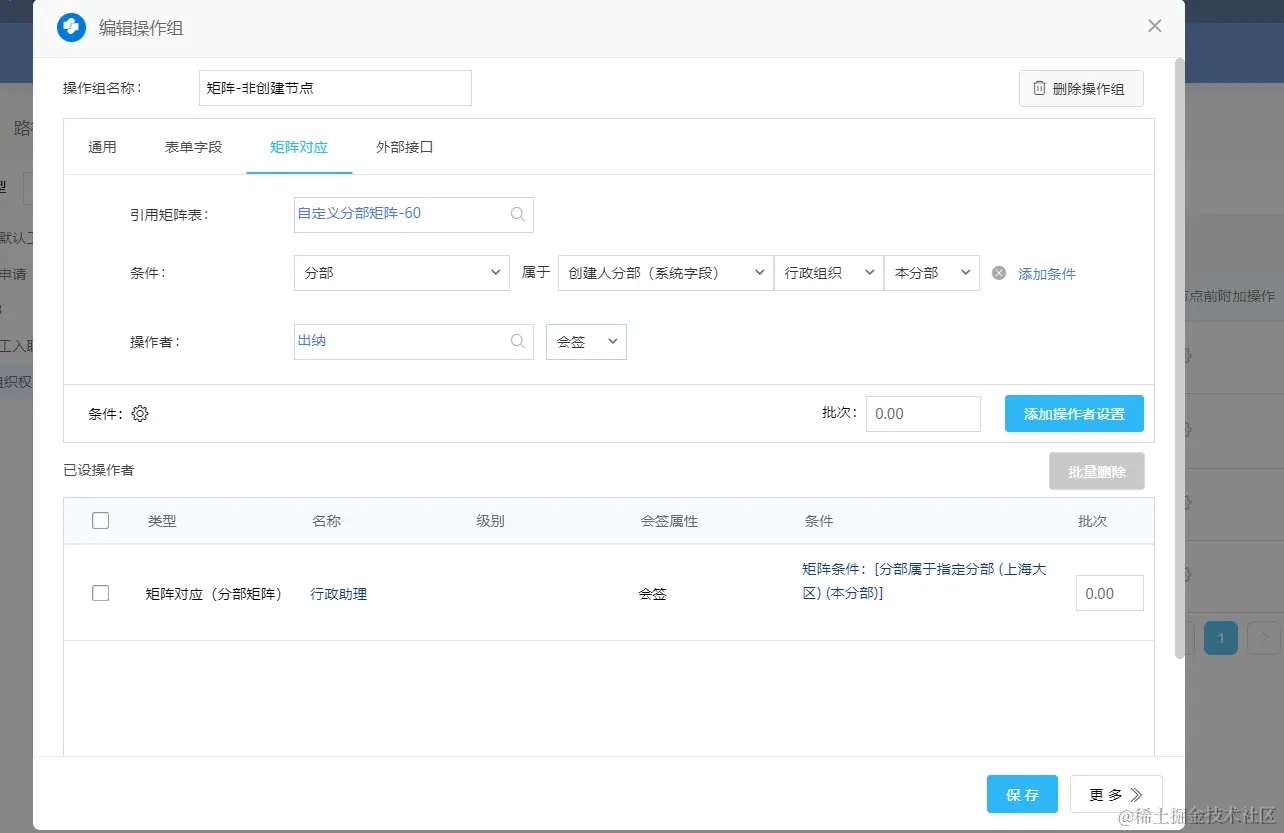Click the 矩阵条件 link in the row
Image resolution: width=1284 pixels, height=833 pixels.
(x=924, y=581)
